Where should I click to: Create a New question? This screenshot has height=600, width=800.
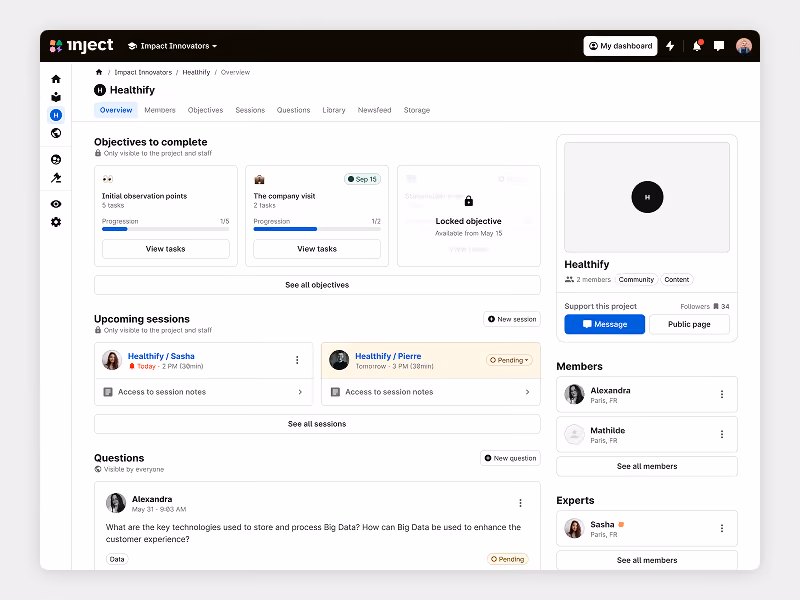[510, 458]
